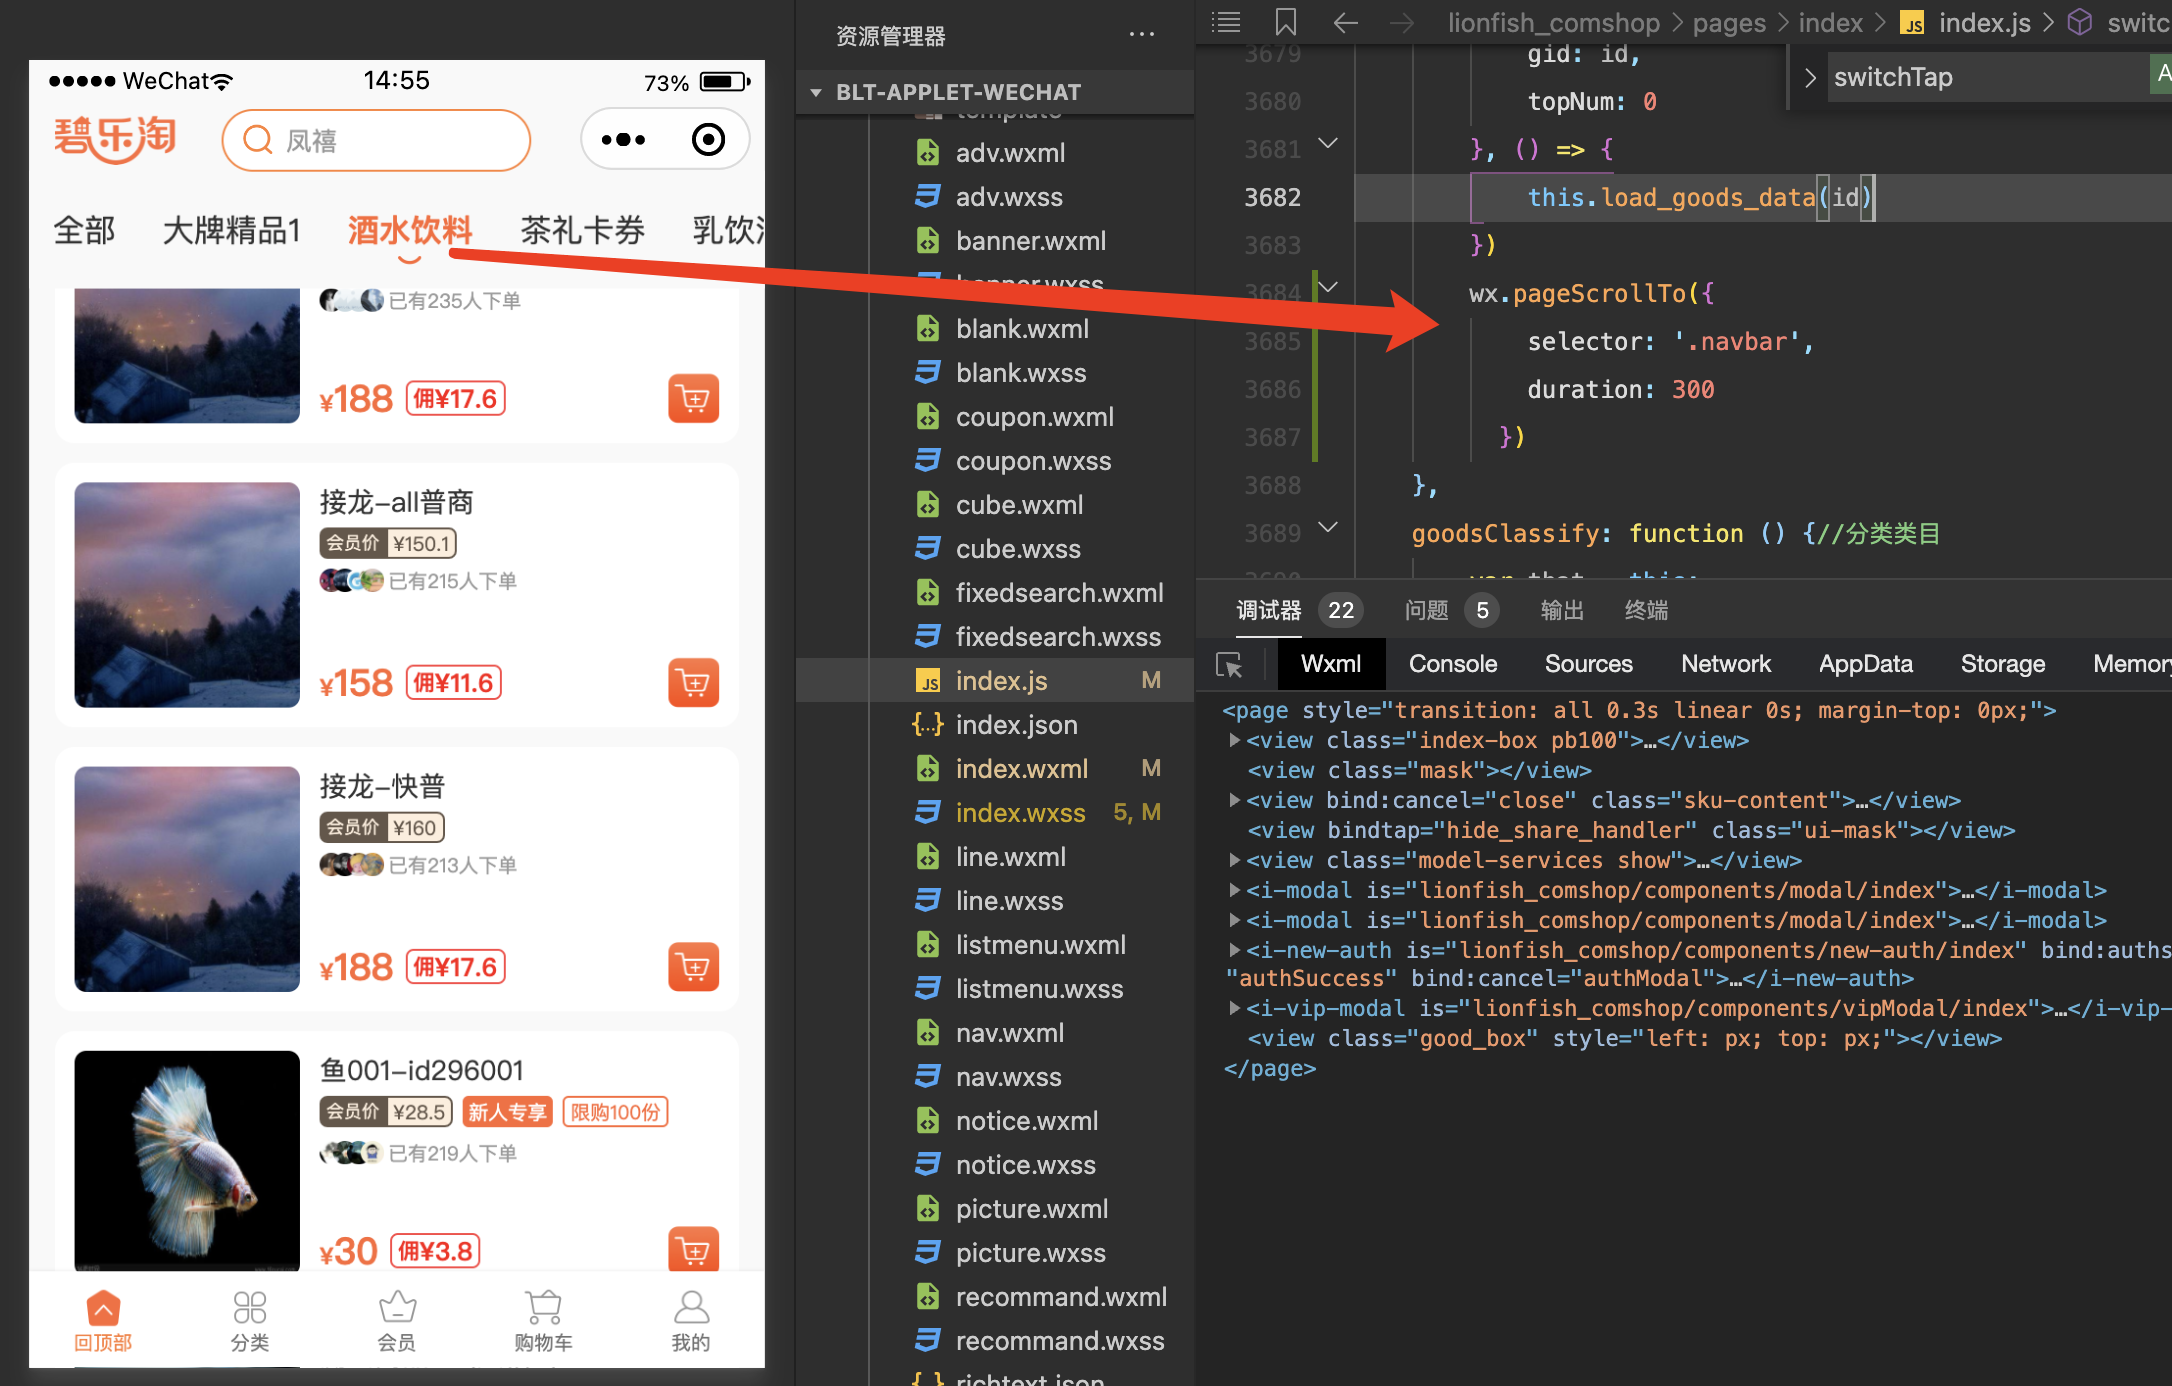
Task: Expand the sku-content view node
Action: [x=1235, y=800]
